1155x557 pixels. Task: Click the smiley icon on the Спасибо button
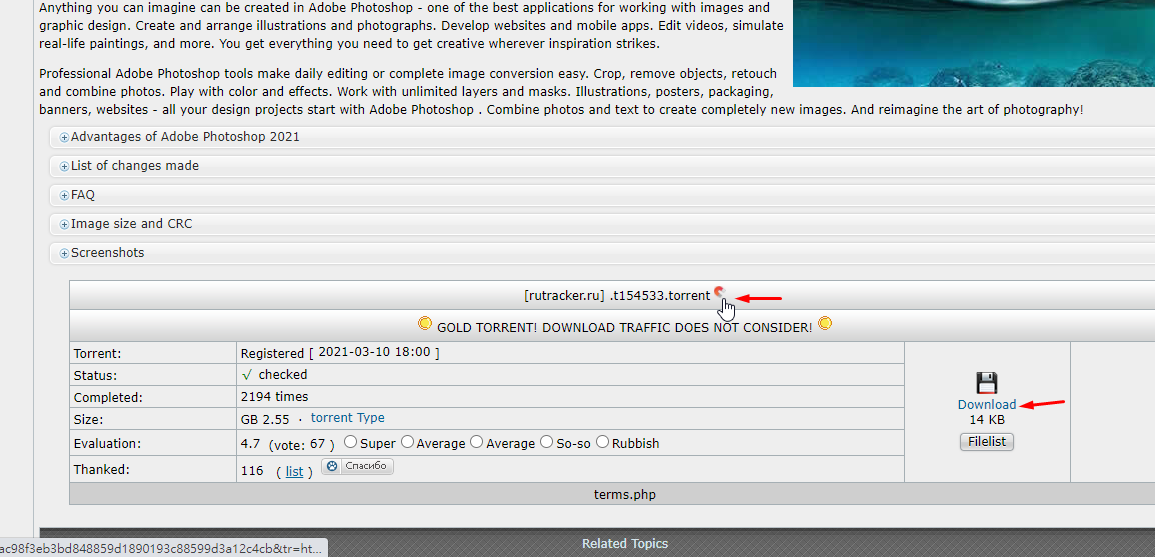[332, 466]
